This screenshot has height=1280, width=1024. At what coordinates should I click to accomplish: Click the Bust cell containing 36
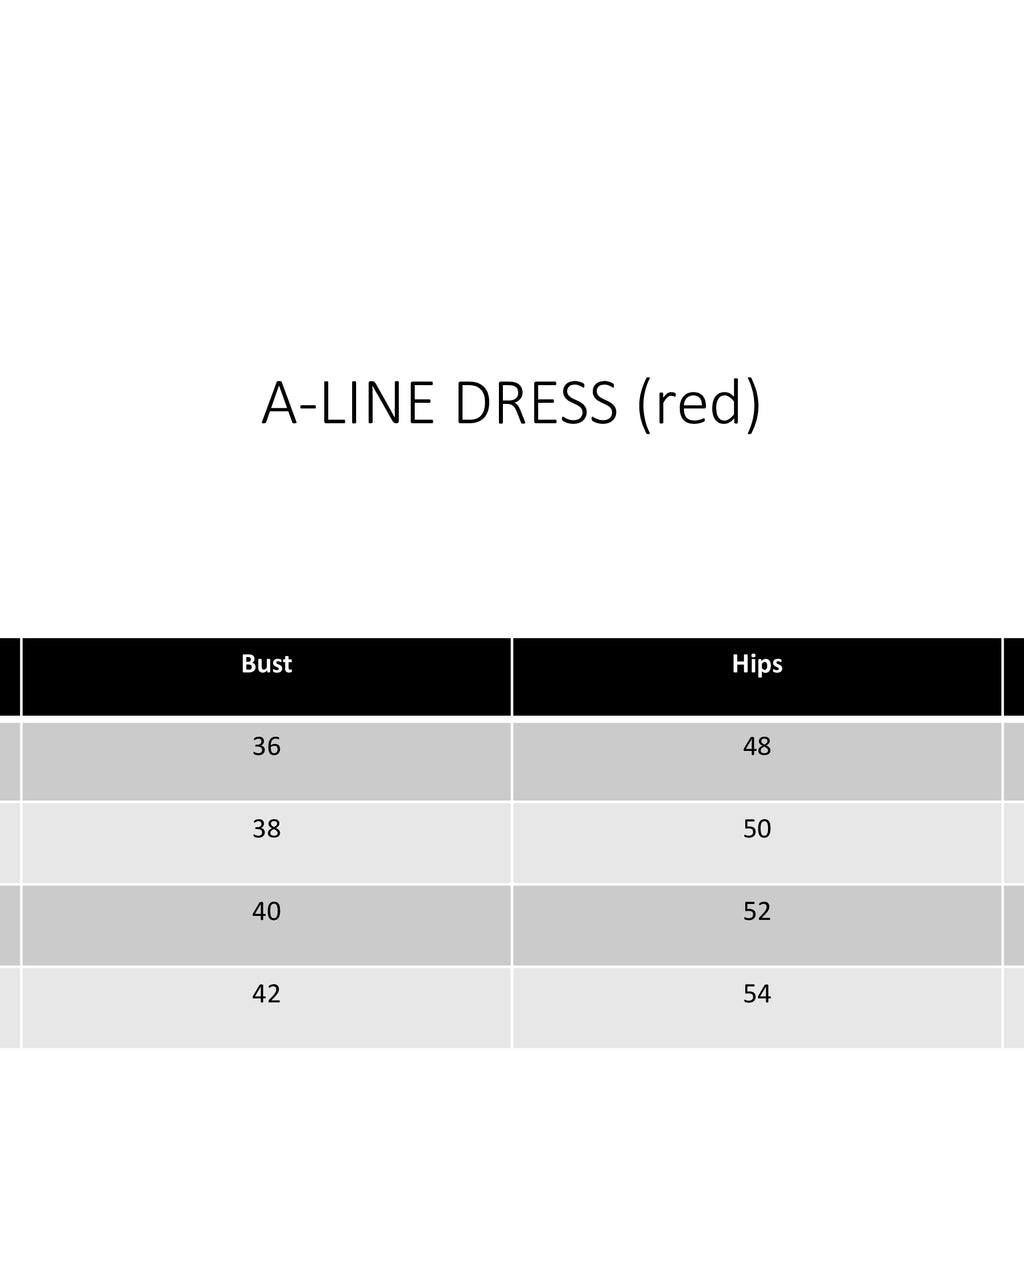[266, 760]
